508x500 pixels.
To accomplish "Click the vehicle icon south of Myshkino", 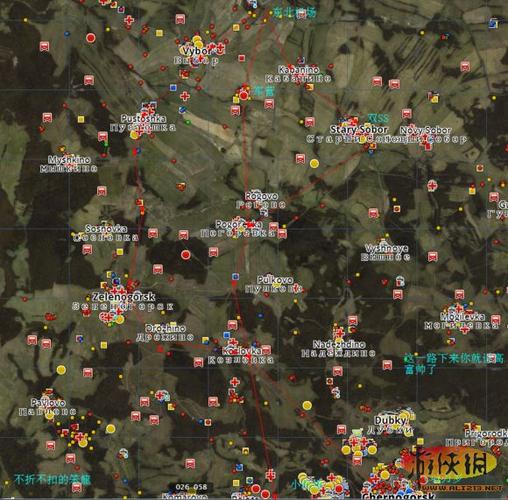I will tap(102, 191).
